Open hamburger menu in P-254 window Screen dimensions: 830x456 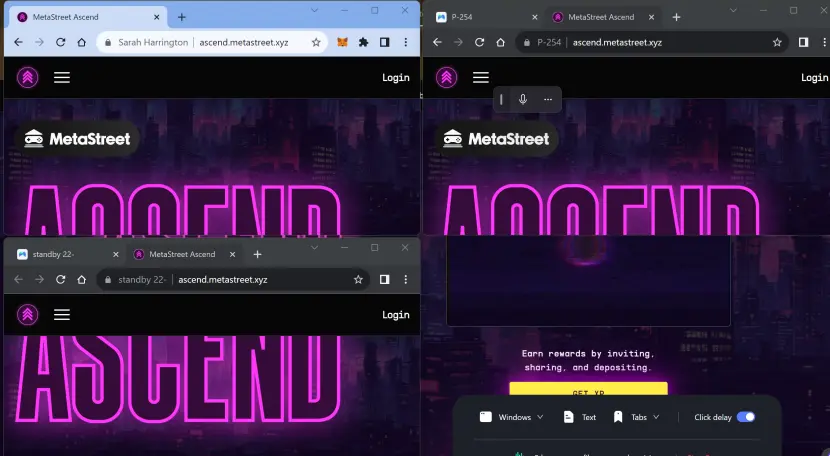coord(481,78)
